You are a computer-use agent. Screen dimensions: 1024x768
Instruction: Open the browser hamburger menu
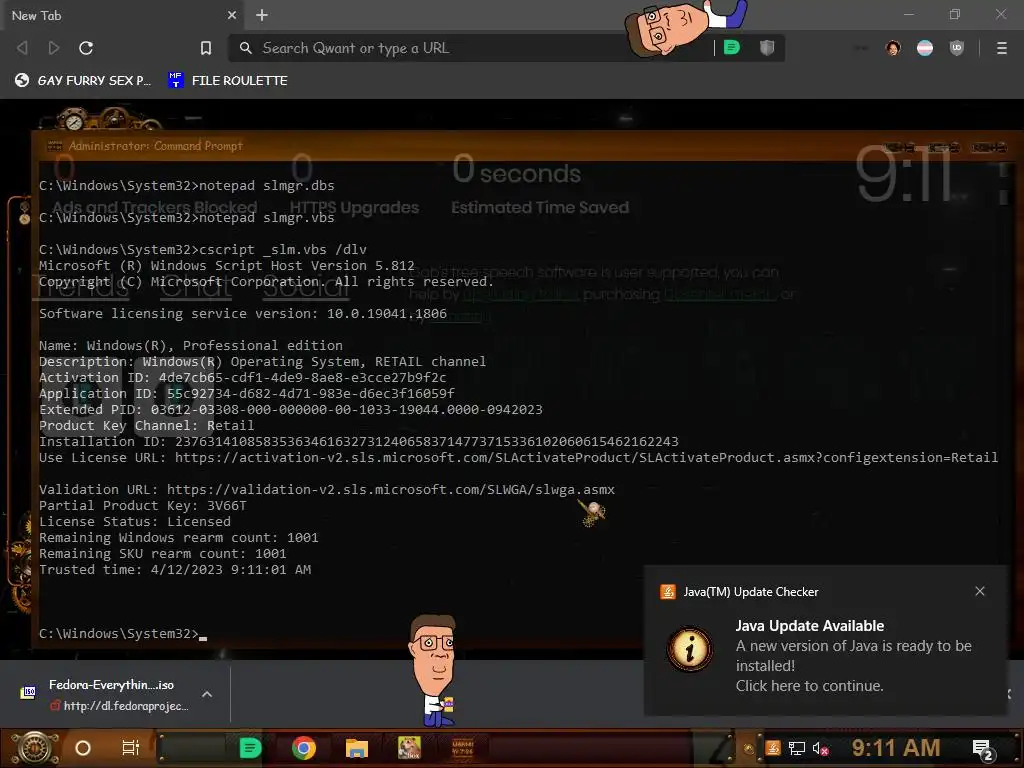click(1002, 48)
